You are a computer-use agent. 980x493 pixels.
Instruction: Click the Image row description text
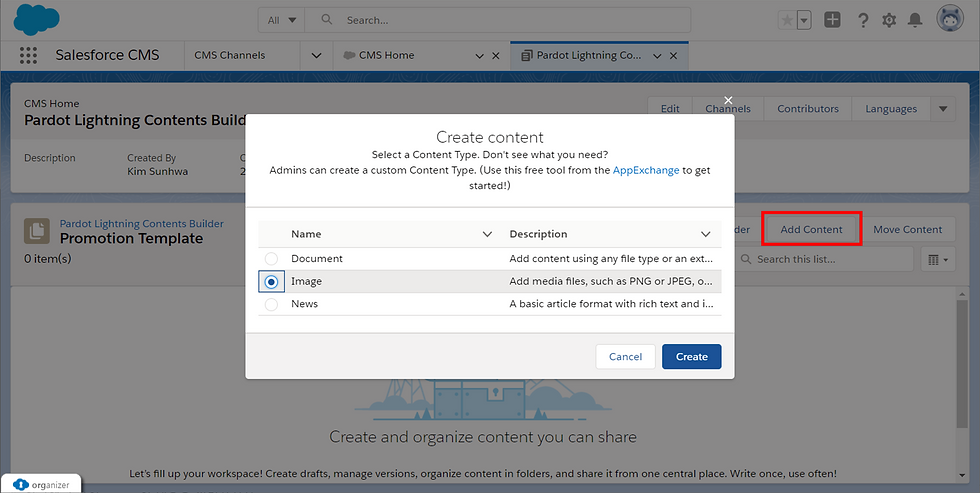[611, 281]
